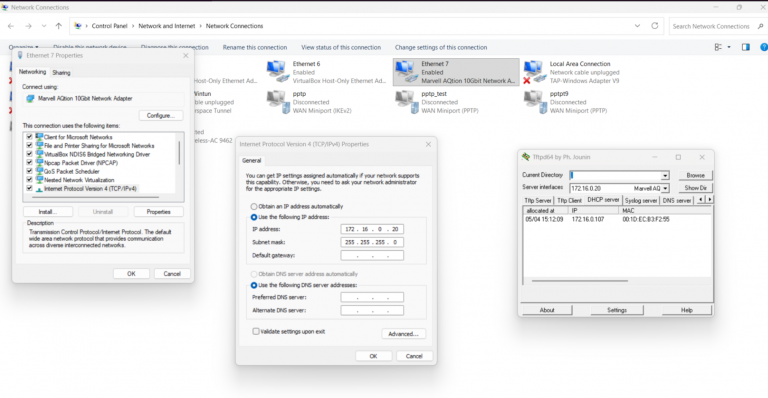Toggle the preview pane icon

[x=745, y=47]
